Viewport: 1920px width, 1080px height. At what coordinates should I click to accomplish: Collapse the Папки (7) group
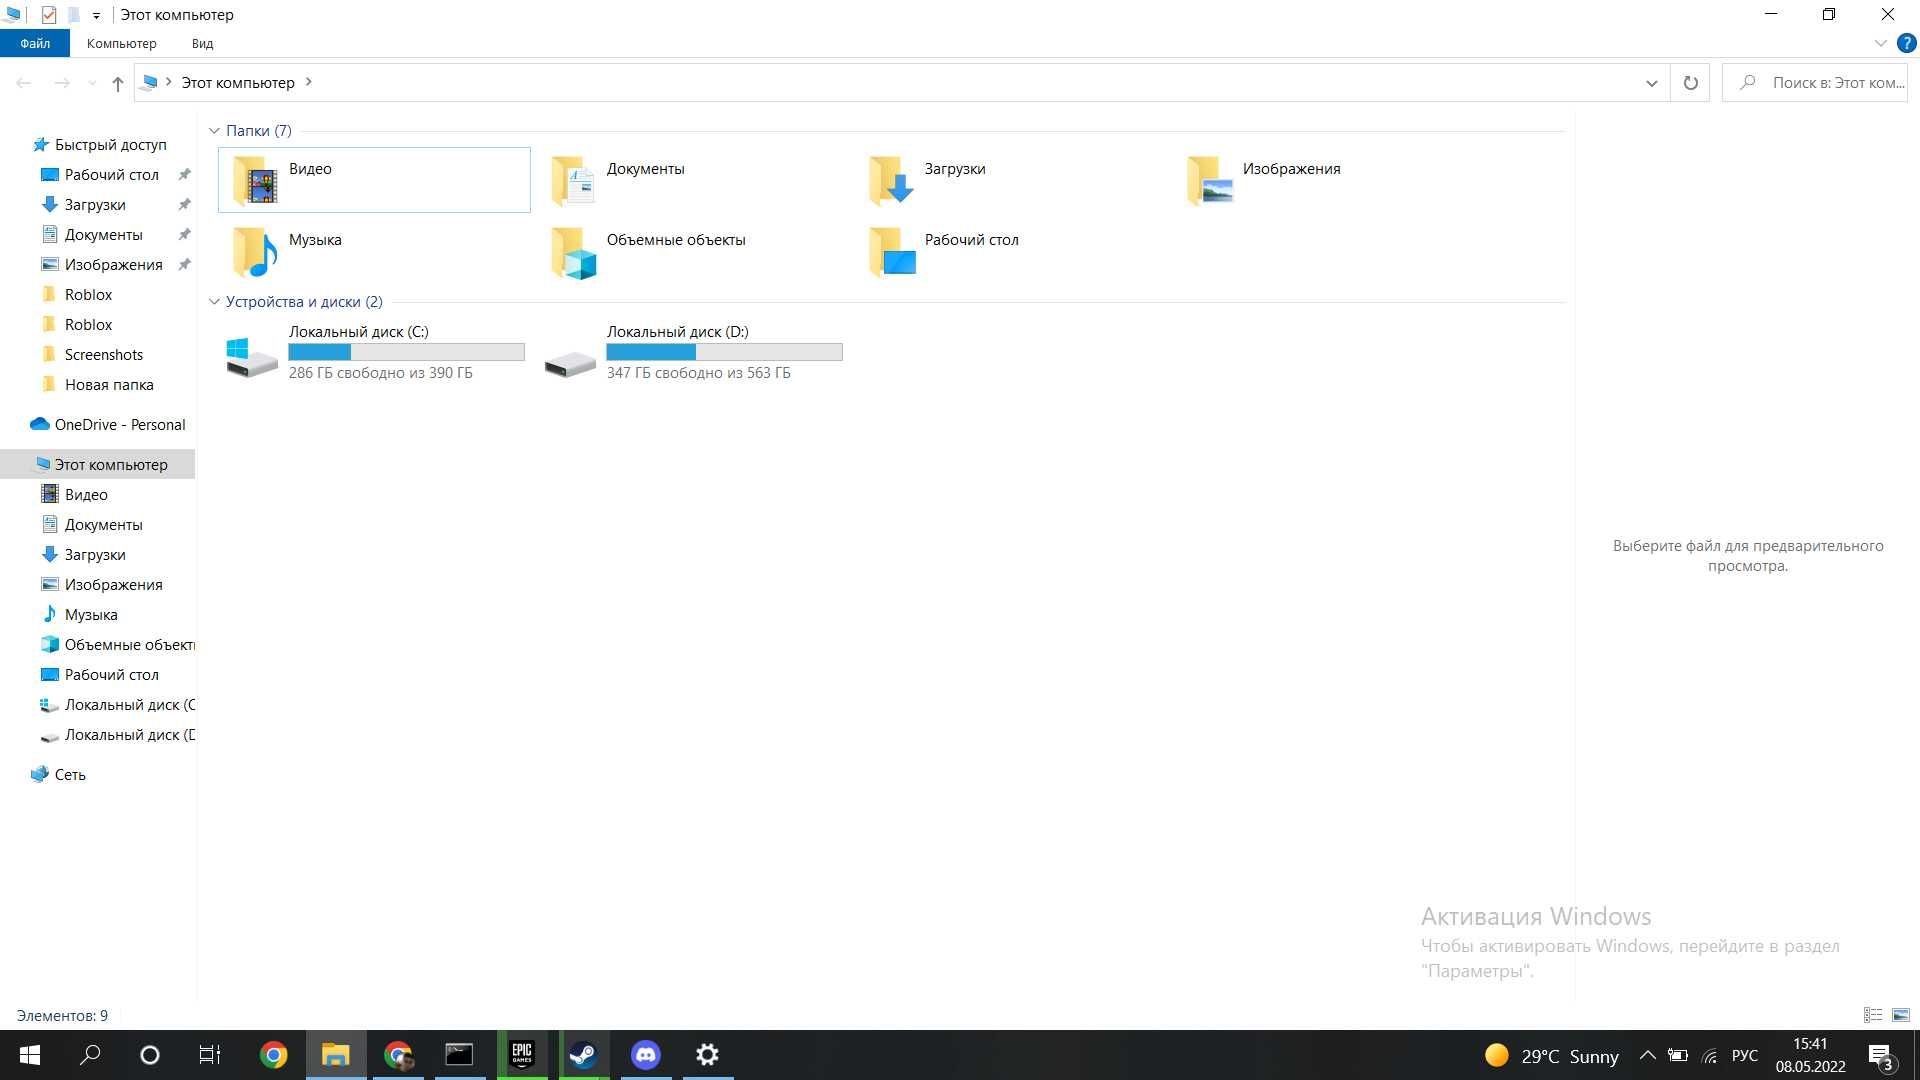214,131
